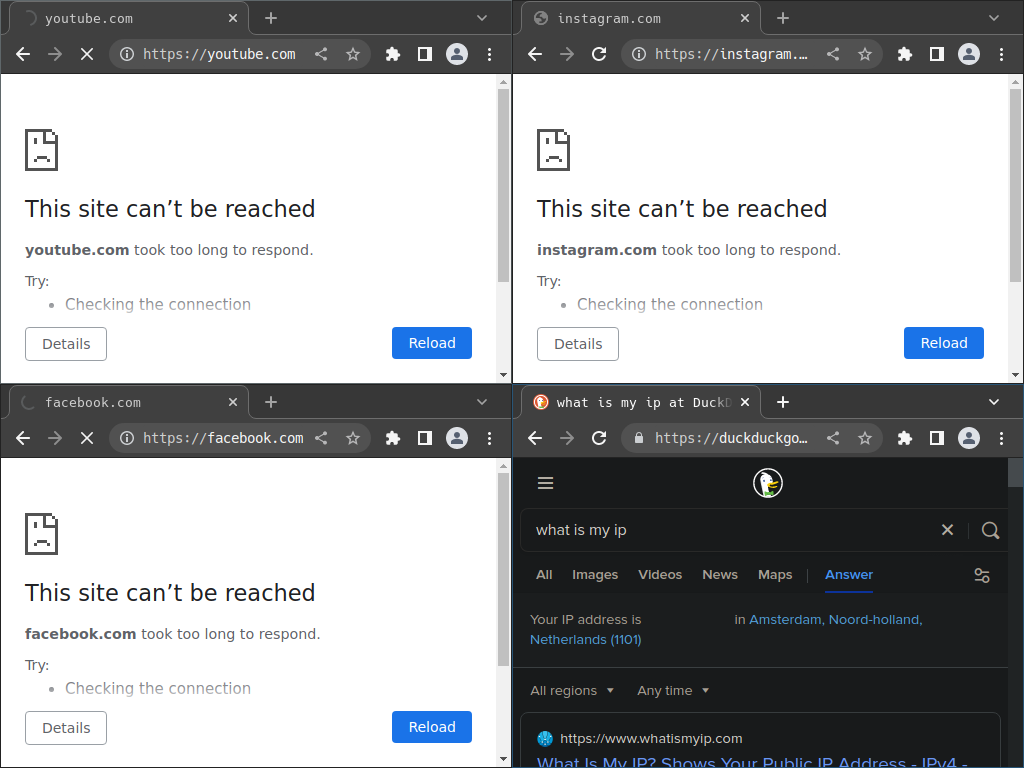Toggle side panel in instagram.com window

click(937, 54)
